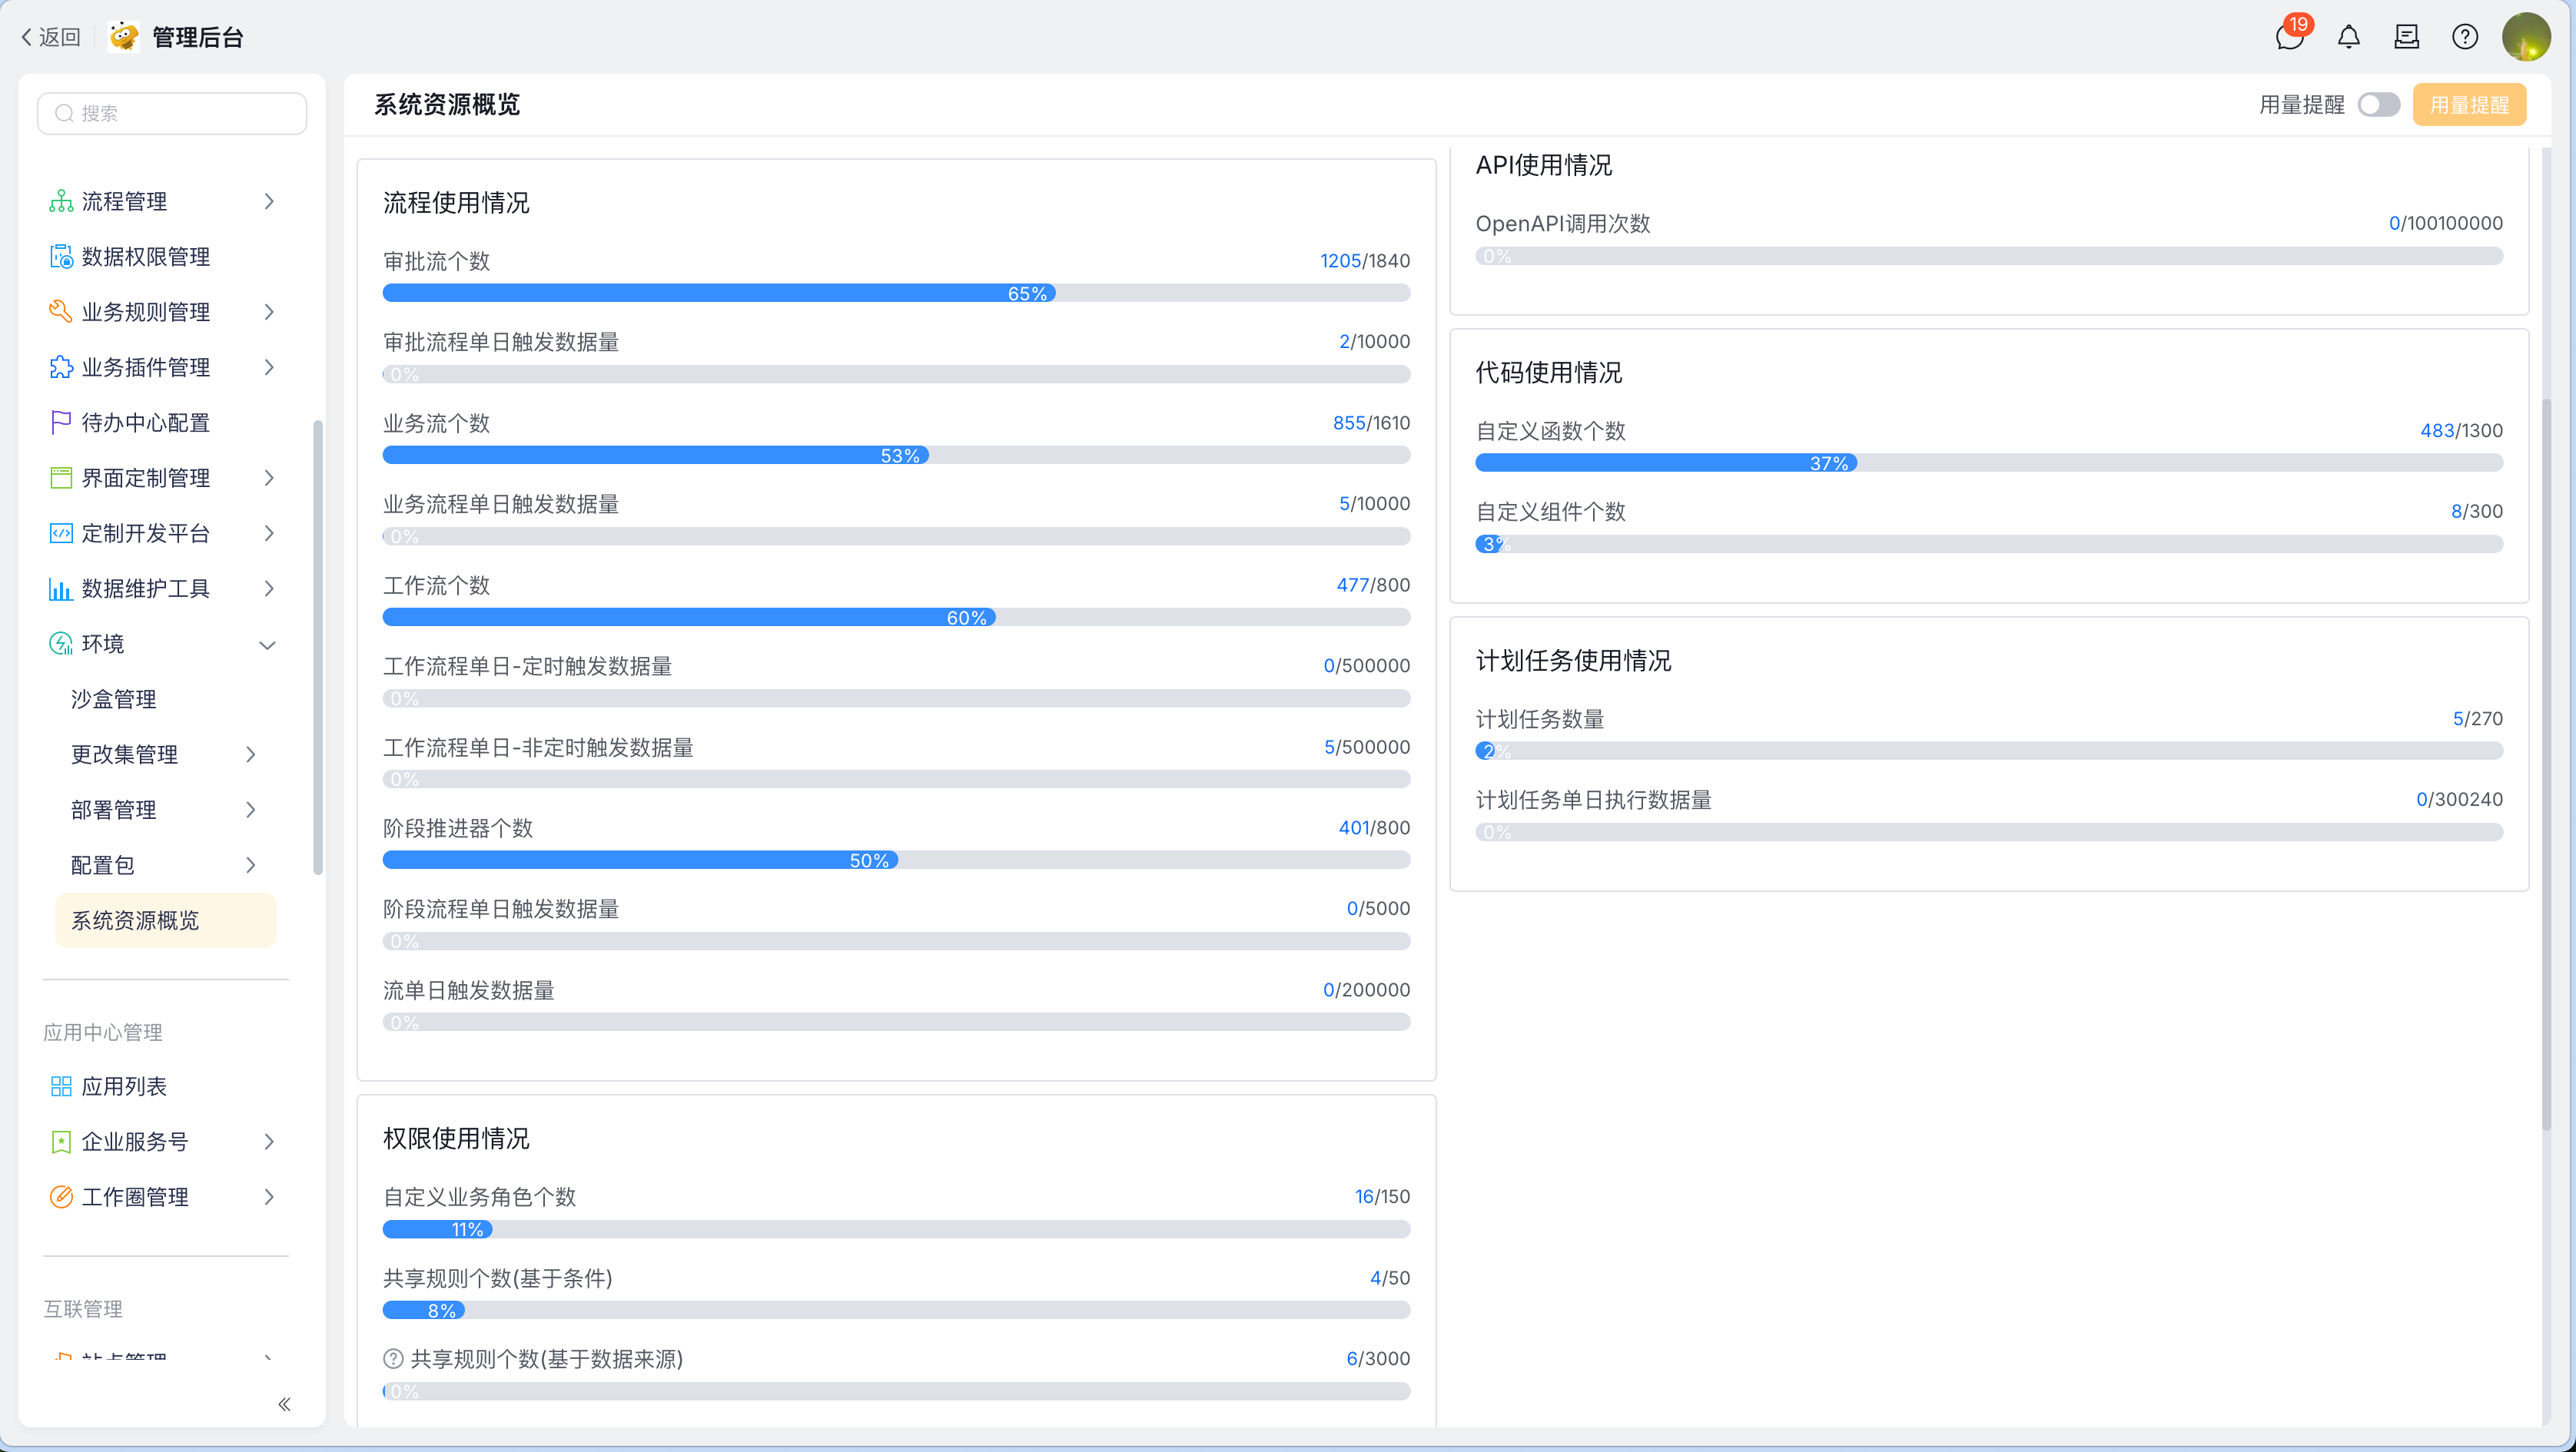Image resolution: width=2576 pixels, height=1452 pixels.
Task: Expand the 流程管理 menu chevron
Action: point(268,202)
